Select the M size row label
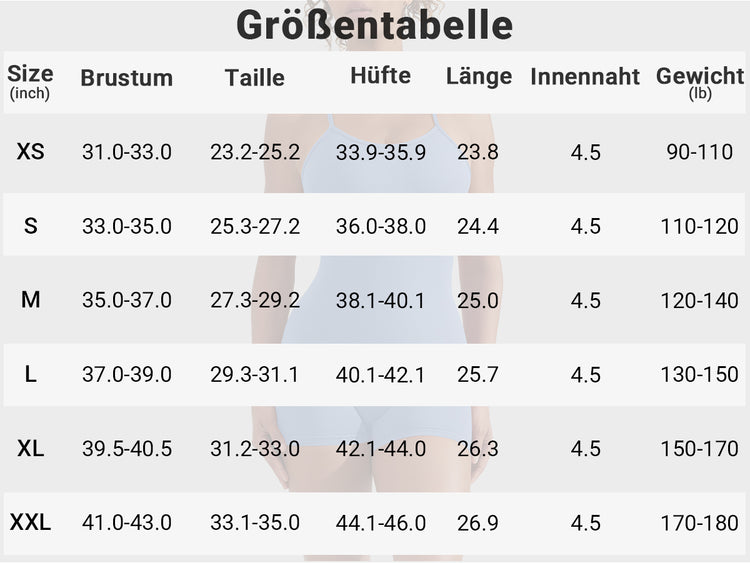Viewport: 750px width, 563px height. pos(31,300)
